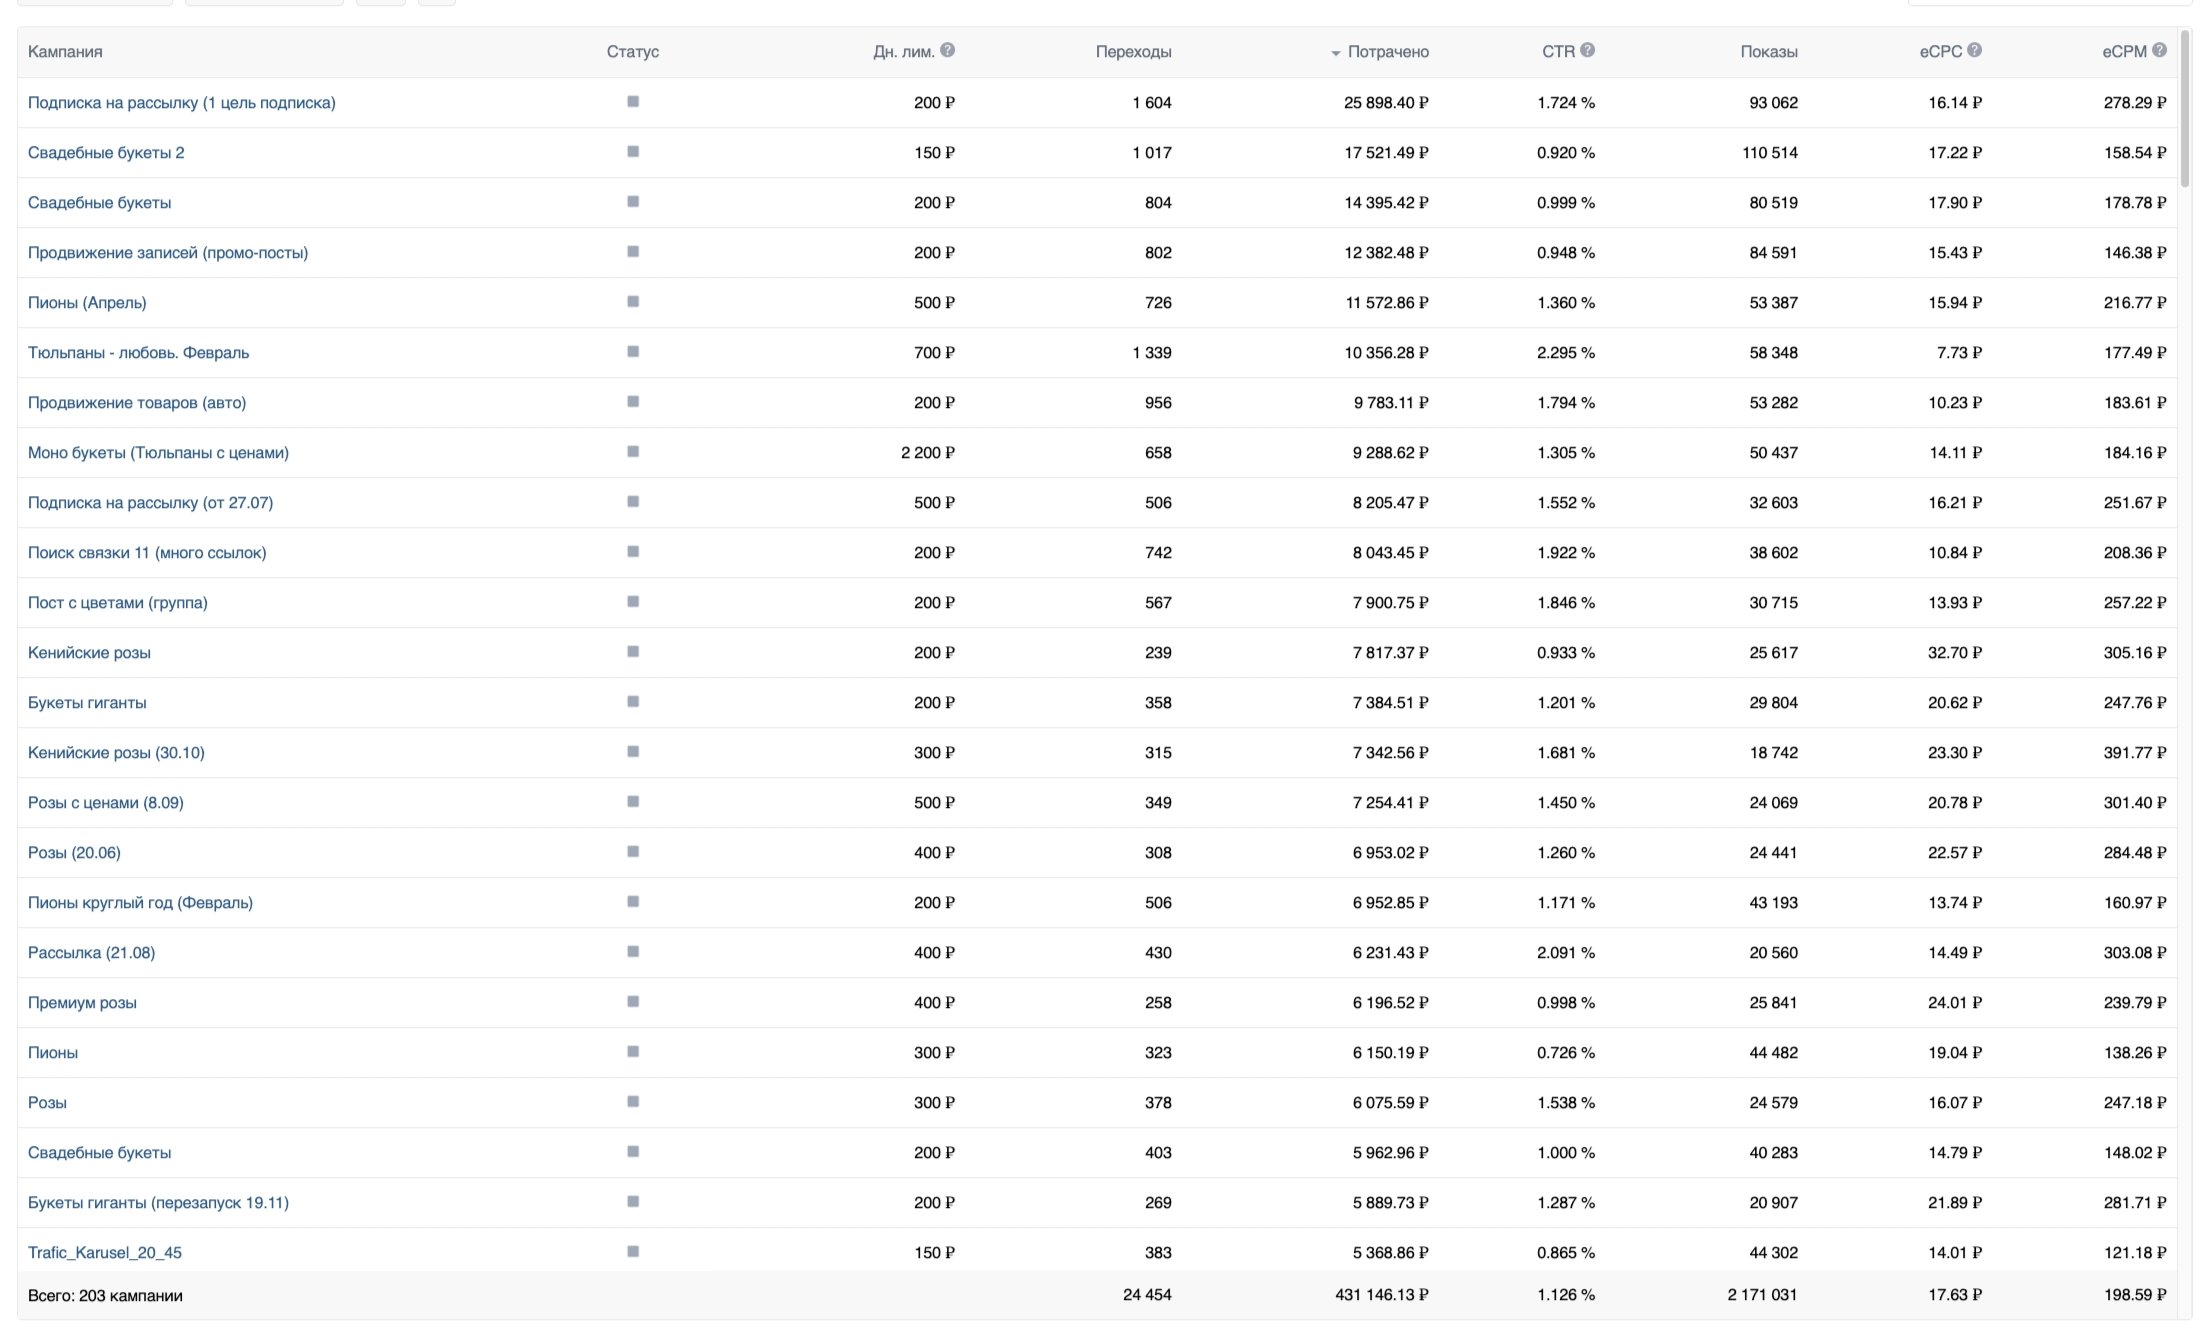
Task: Click CTR column help question icon
Action: (1587, 50)
